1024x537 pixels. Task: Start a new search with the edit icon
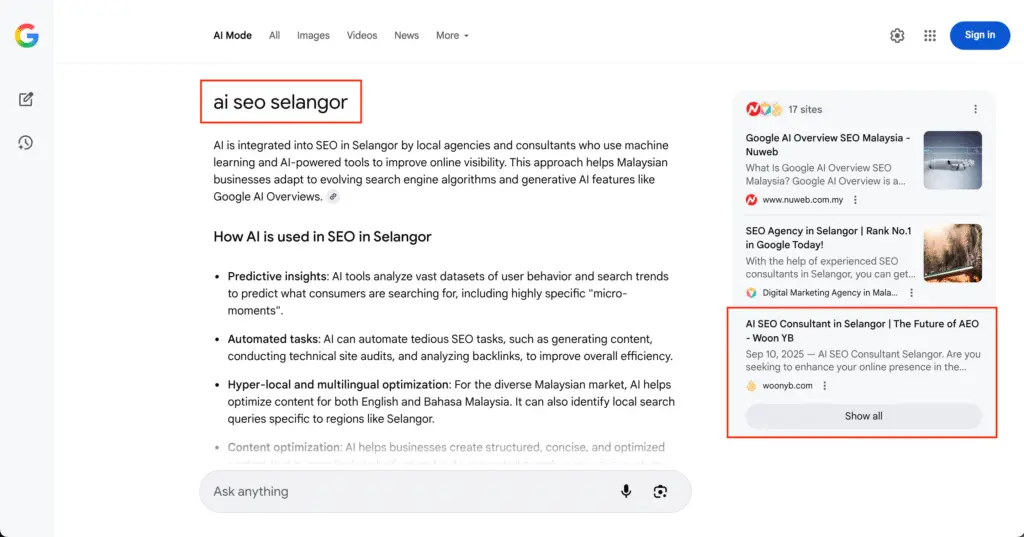tap(26, 99)
